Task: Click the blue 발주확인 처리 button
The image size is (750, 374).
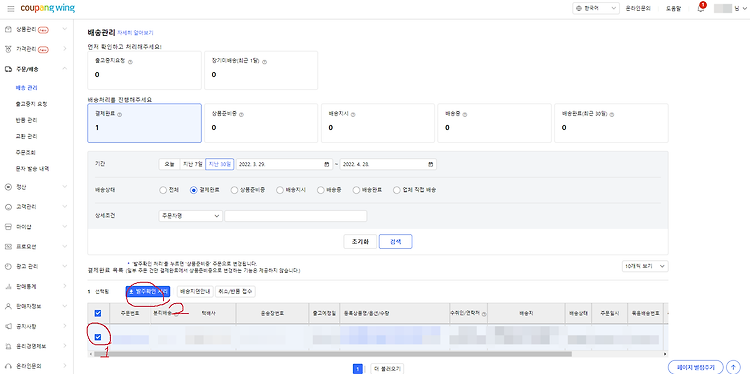Action: click(148, 291)
